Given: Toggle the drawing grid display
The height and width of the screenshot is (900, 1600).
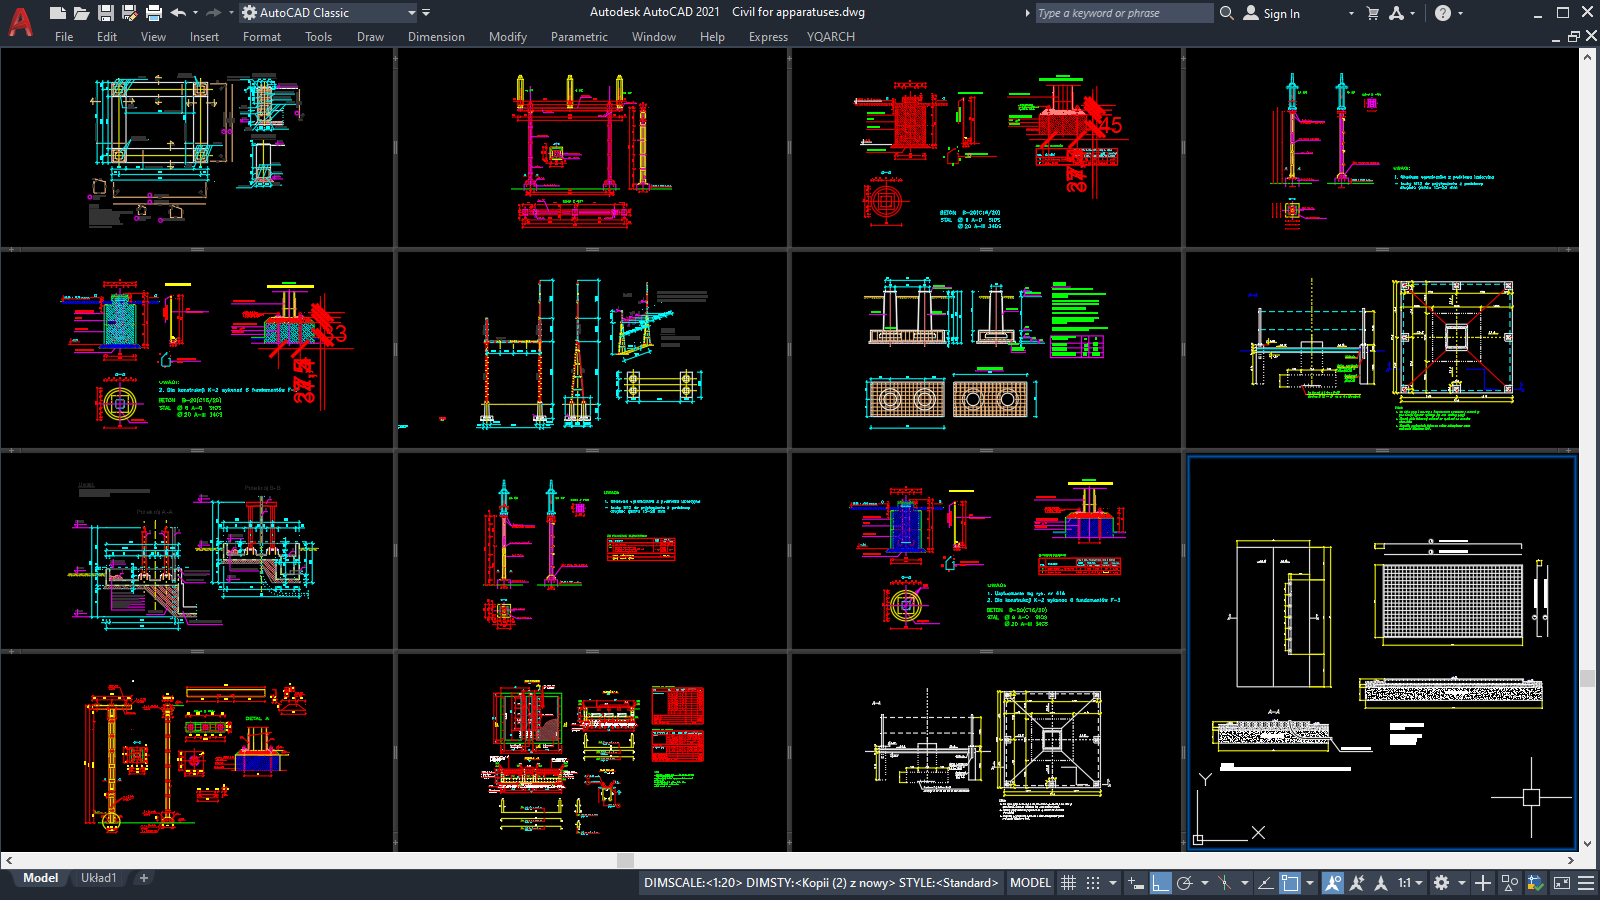Looking at the screenshot, I should tap(1068, 883).
